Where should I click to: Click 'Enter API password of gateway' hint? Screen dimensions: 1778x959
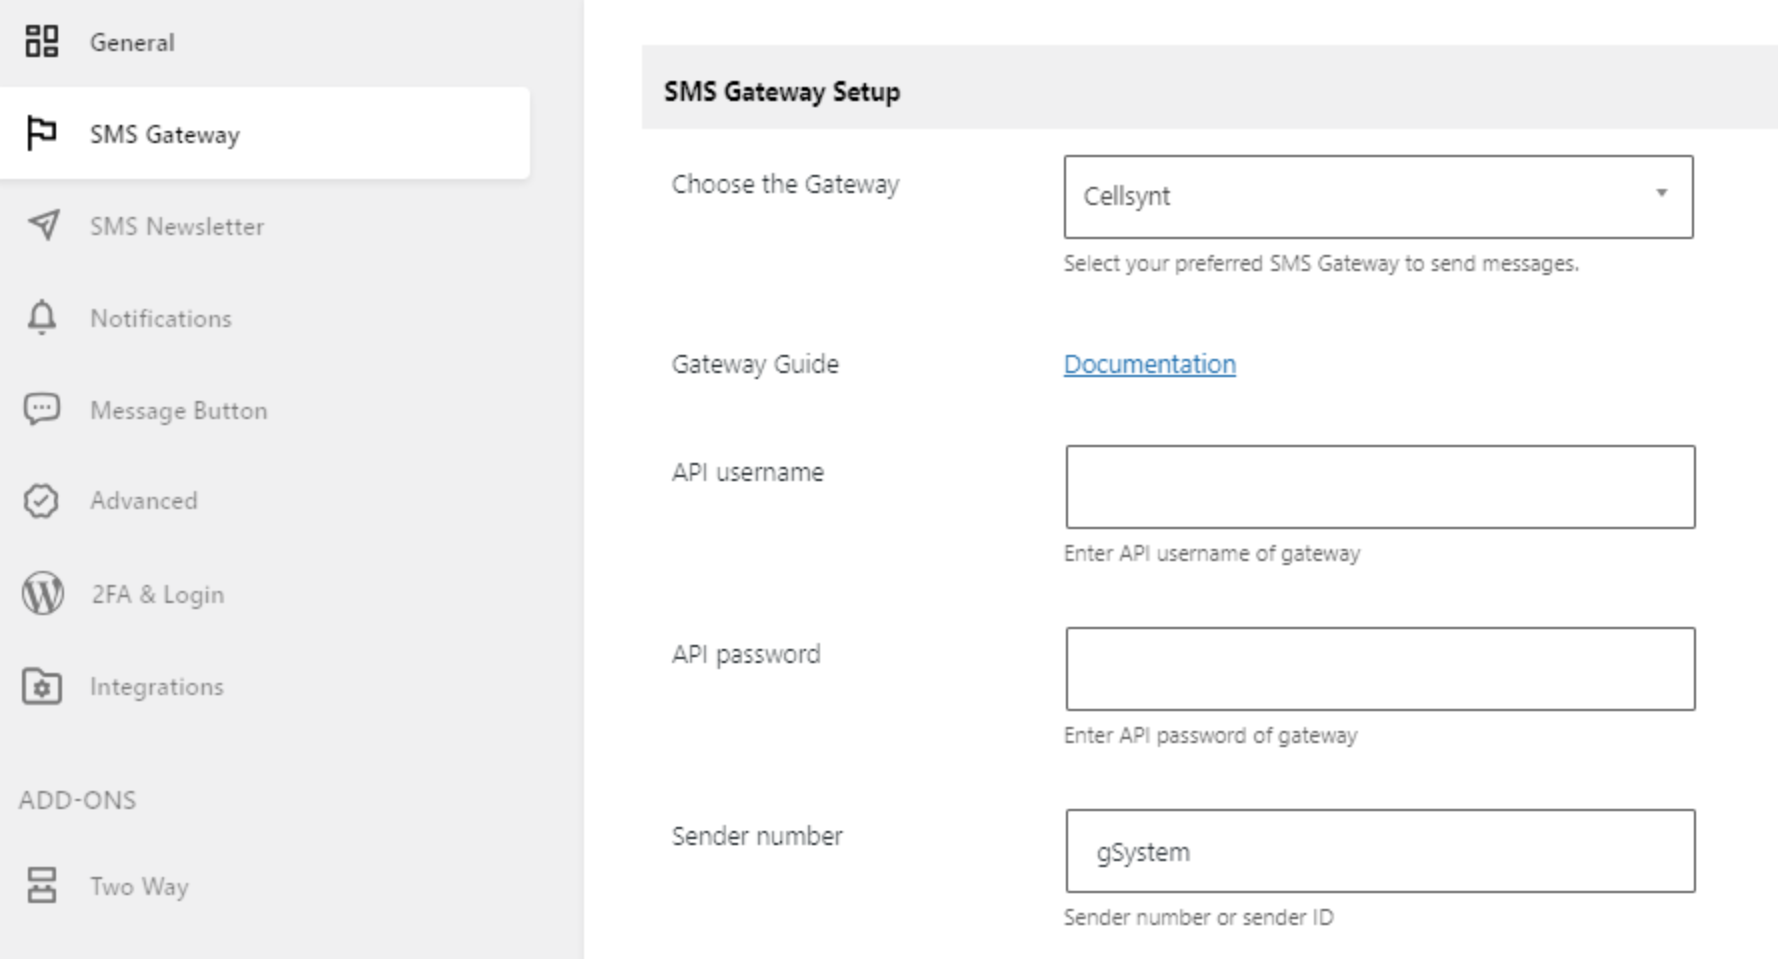point(1210,735)
